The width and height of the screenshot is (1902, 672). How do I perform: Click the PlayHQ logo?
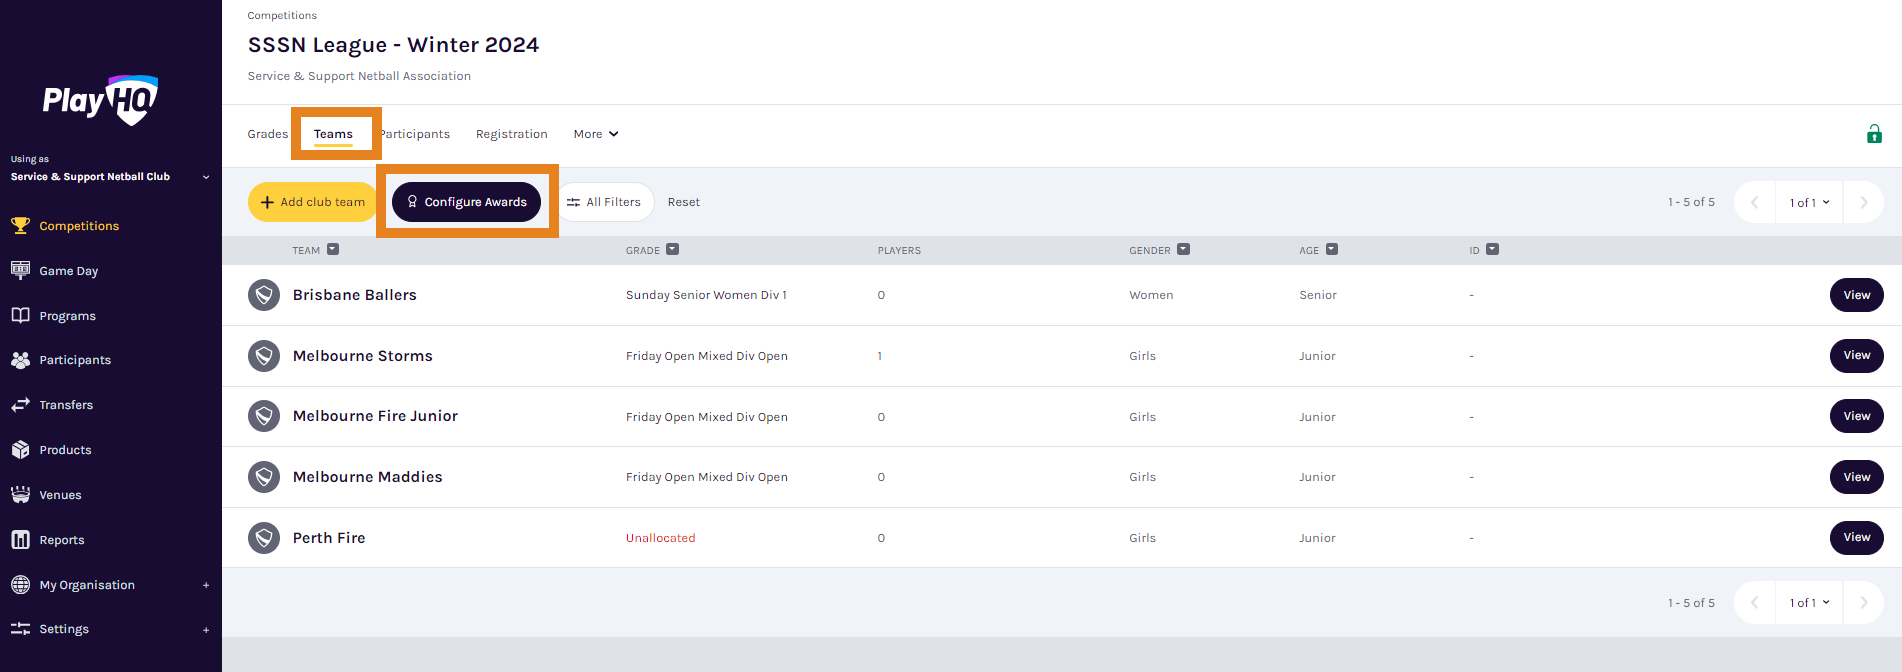100,100
